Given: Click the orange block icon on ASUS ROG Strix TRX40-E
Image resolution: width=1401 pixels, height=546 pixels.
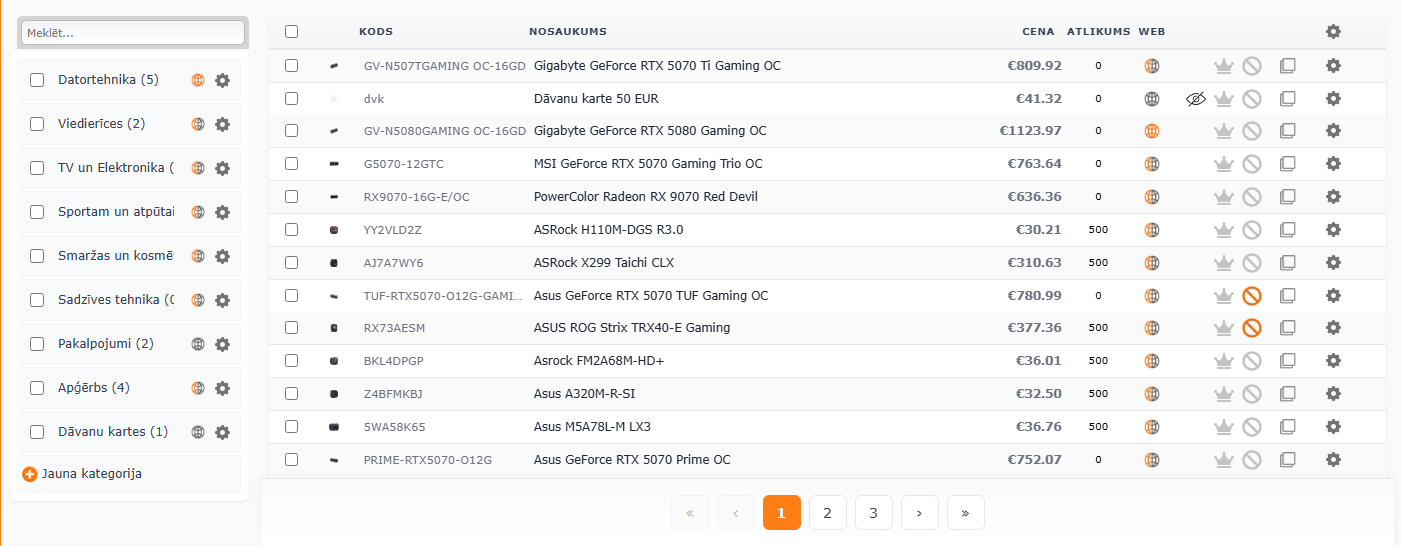Looking at the screenshot, I should [x=1252, y=328].
